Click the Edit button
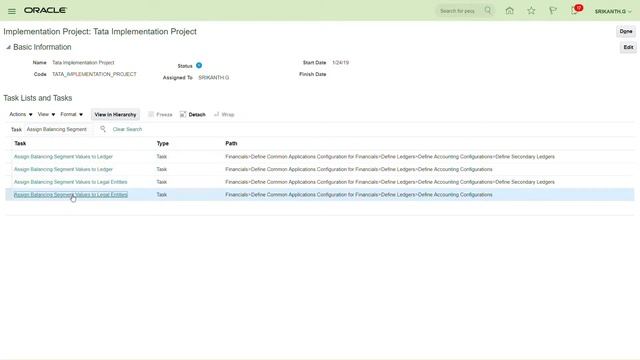The width and height of the screenshot is (640, 360). (x=628, y=47)
